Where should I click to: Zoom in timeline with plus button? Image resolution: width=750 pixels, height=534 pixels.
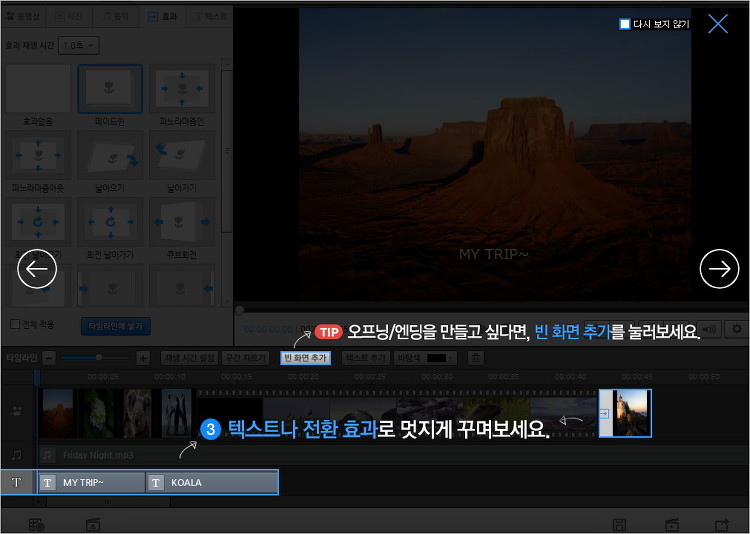click(x=143, y=357)
